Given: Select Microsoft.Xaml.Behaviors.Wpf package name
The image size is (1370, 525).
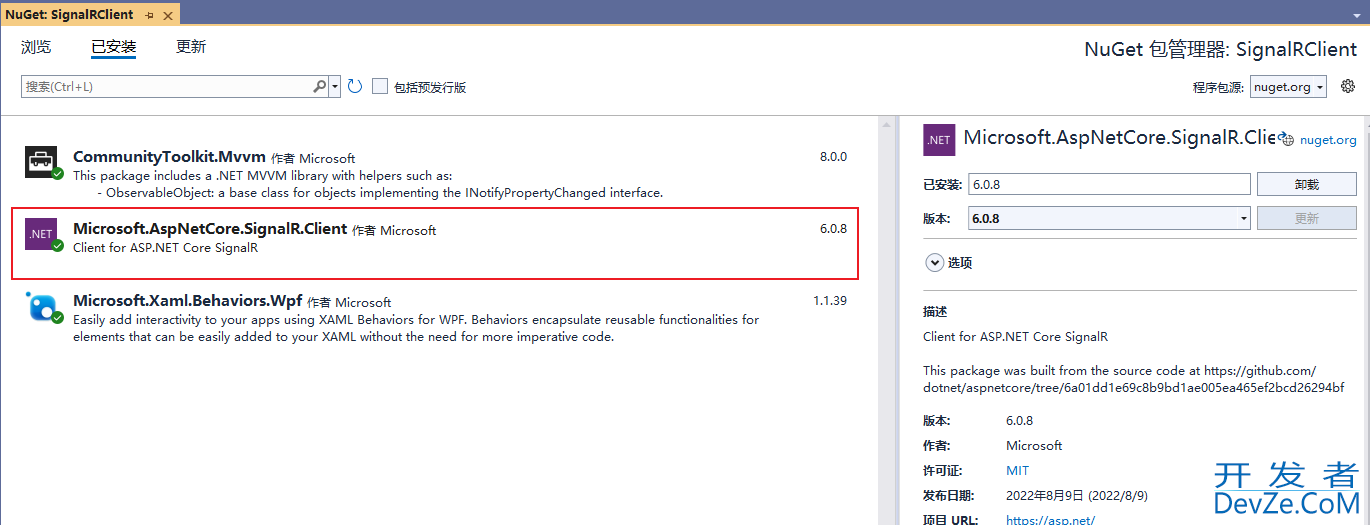Looking at the screenshot, I should coord(187,301).
